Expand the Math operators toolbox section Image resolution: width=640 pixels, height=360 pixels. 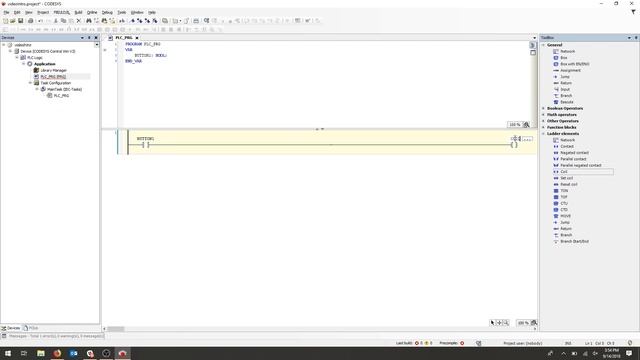(x=543, y=115)
